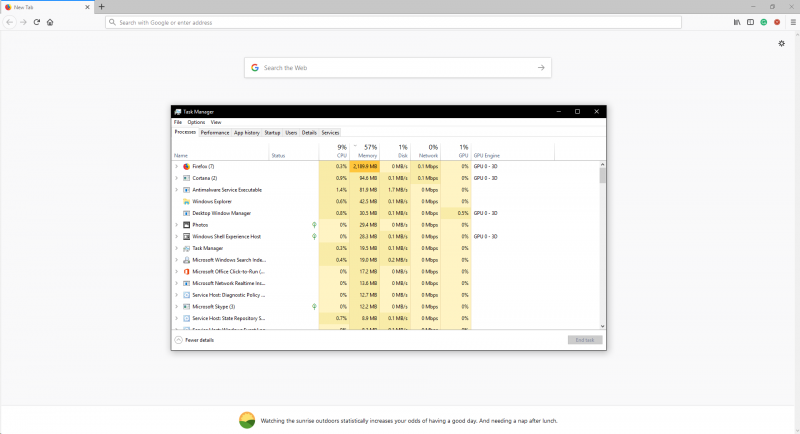Select the Firefox memory value 2,189.9 MB
Image resolution: width=800 pixels, height=434 pixels.
point(365,166)
